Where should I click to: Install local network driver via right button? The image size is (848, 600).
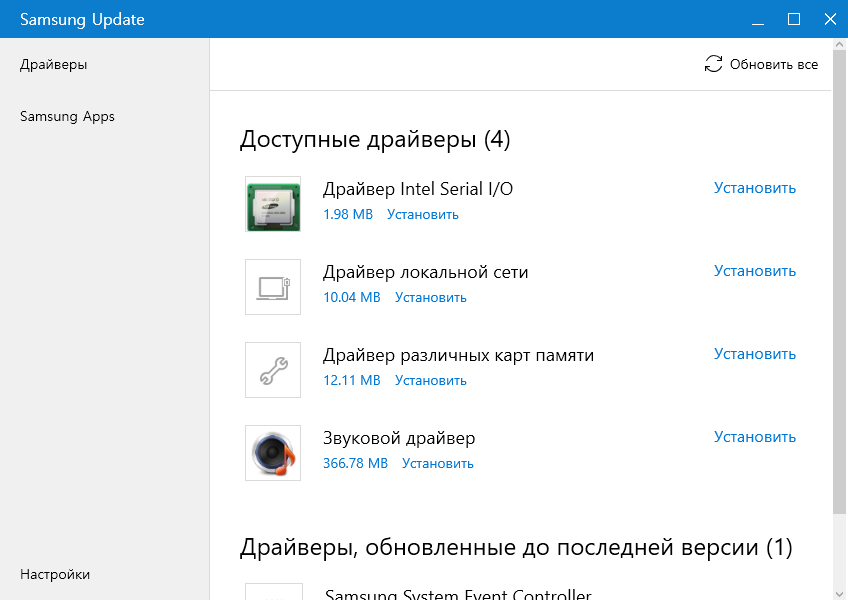click(755, 271)
